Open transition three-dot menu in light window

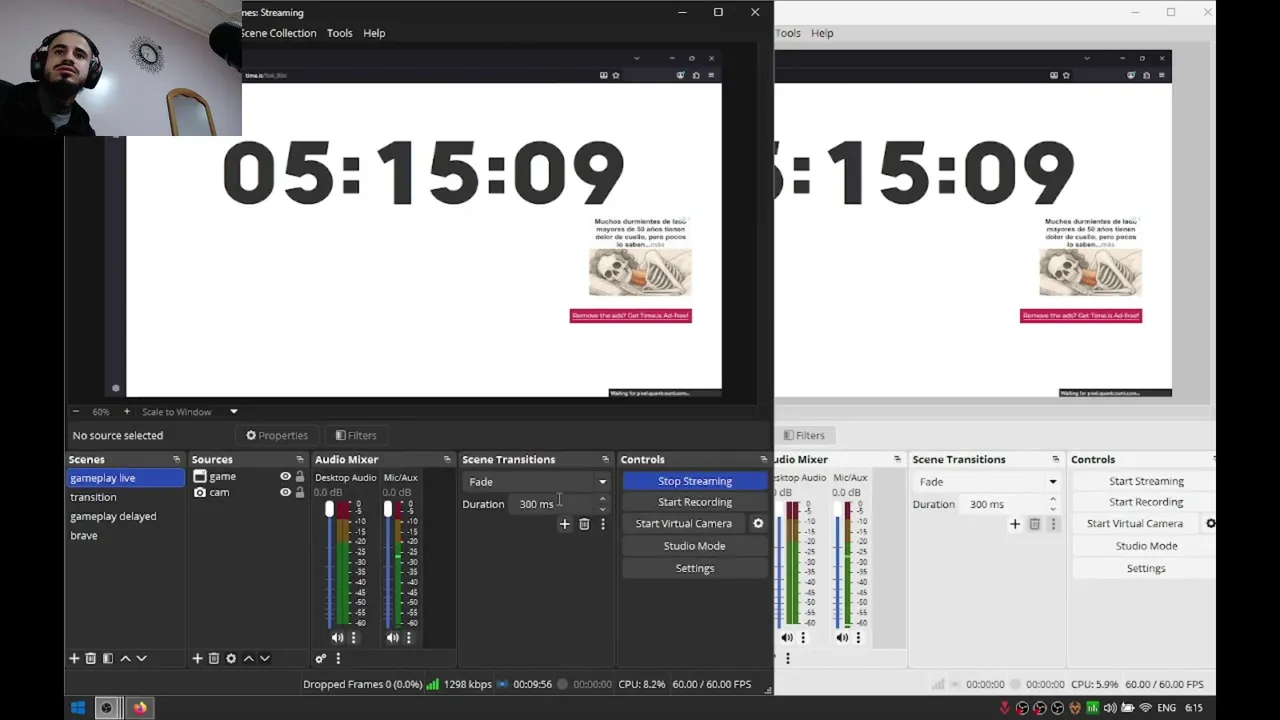1052,524
